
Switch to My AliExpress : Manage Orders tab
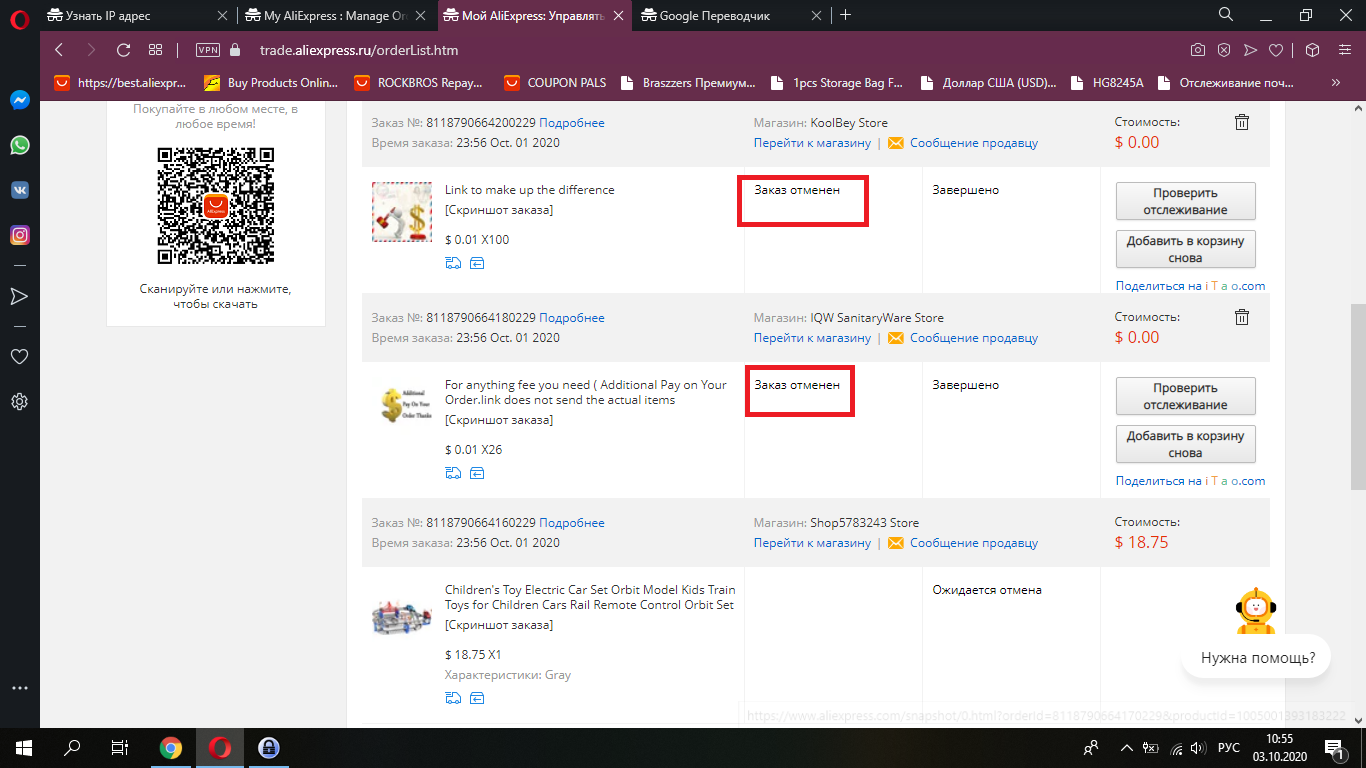tap(336, 15)
